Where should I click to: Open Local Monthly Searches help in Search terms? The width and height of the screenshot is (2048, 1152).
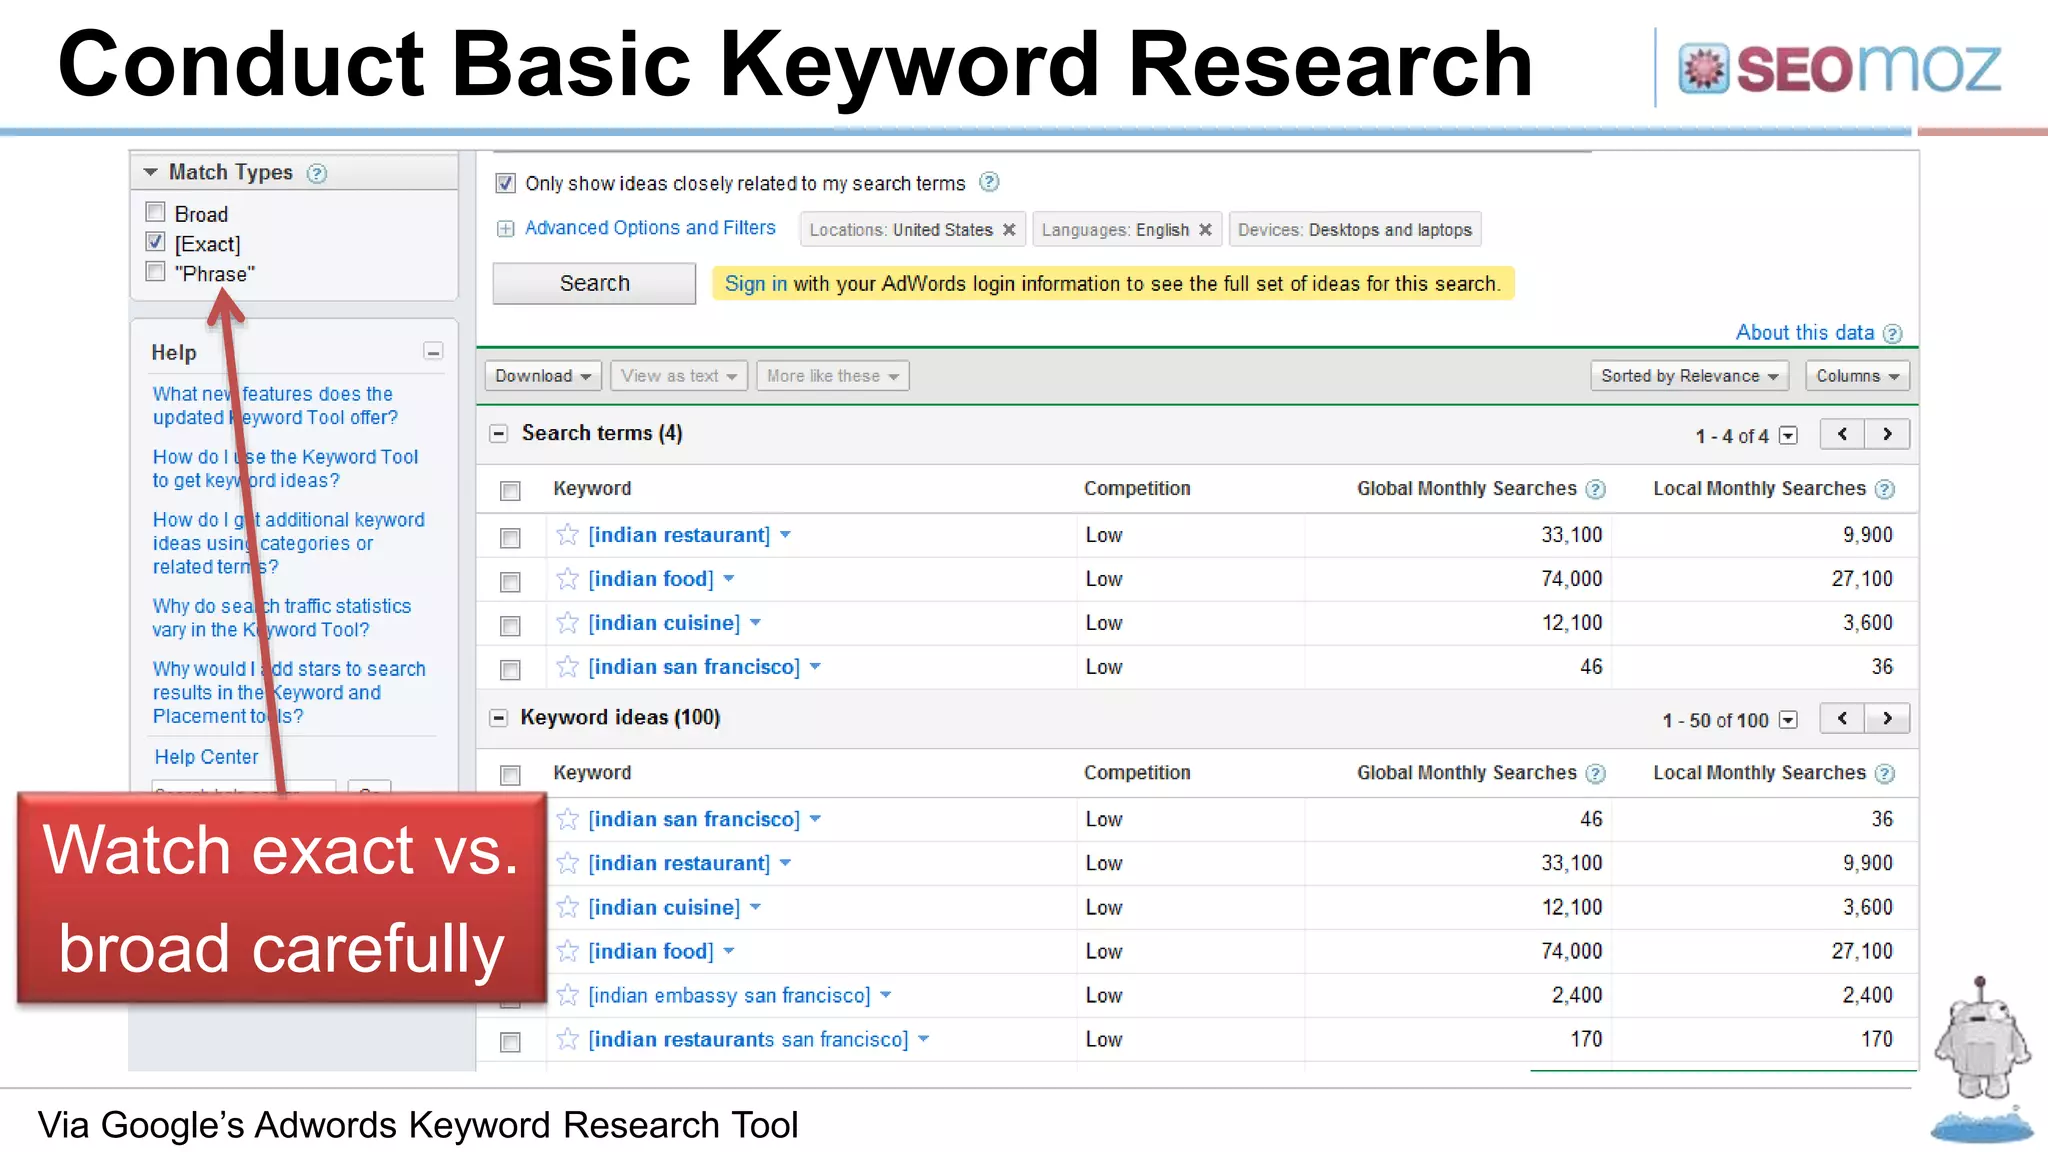pos(1885,490)
